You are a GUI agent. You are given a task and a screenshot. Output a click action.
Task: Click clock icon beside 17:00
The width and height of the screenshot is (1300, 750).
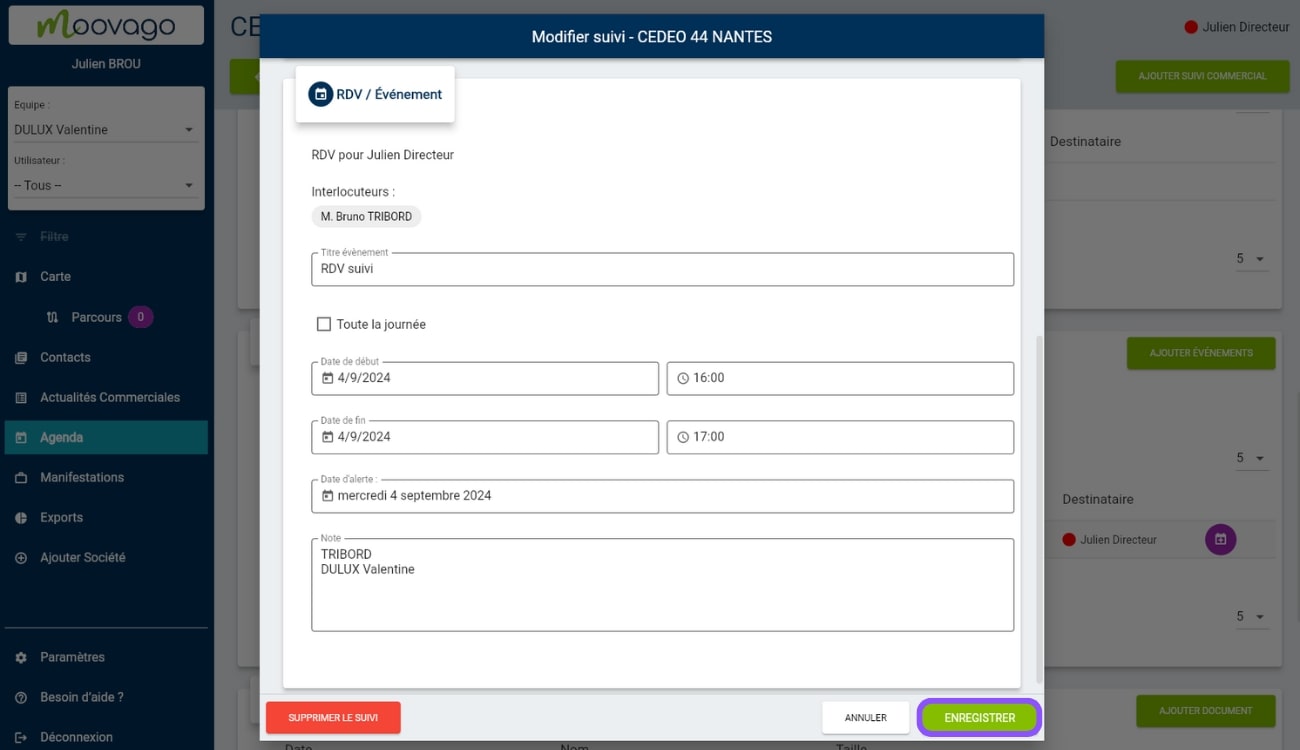(683, 437)
